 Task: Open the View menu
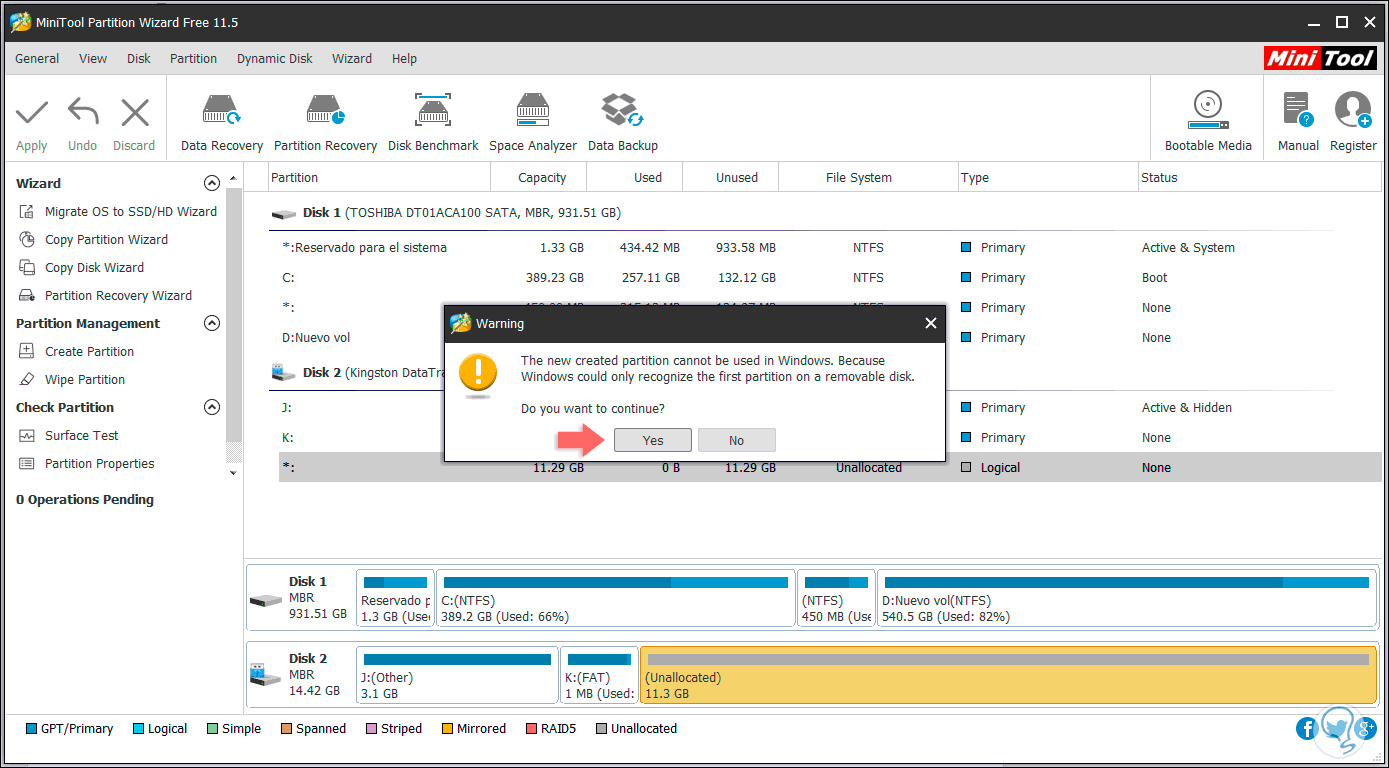(93, 59)
